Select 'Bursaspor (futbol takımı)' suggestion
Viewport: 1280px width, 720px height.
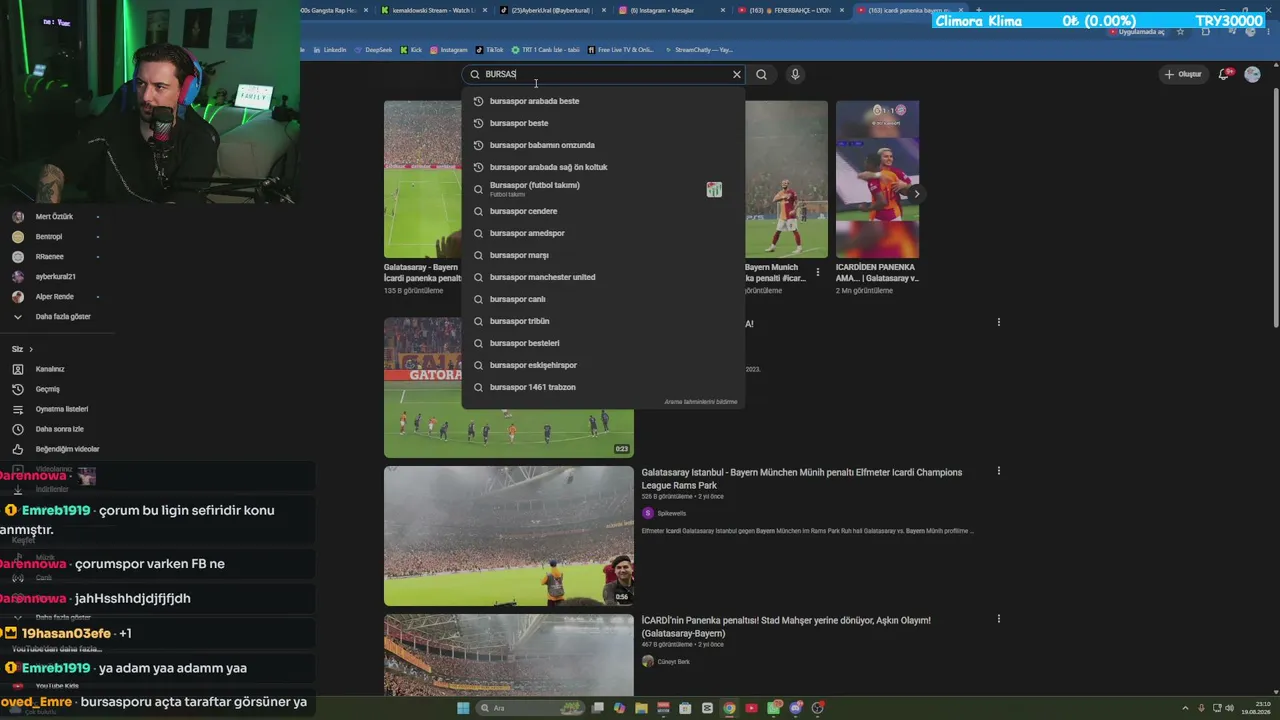click(x=603, y=189)
